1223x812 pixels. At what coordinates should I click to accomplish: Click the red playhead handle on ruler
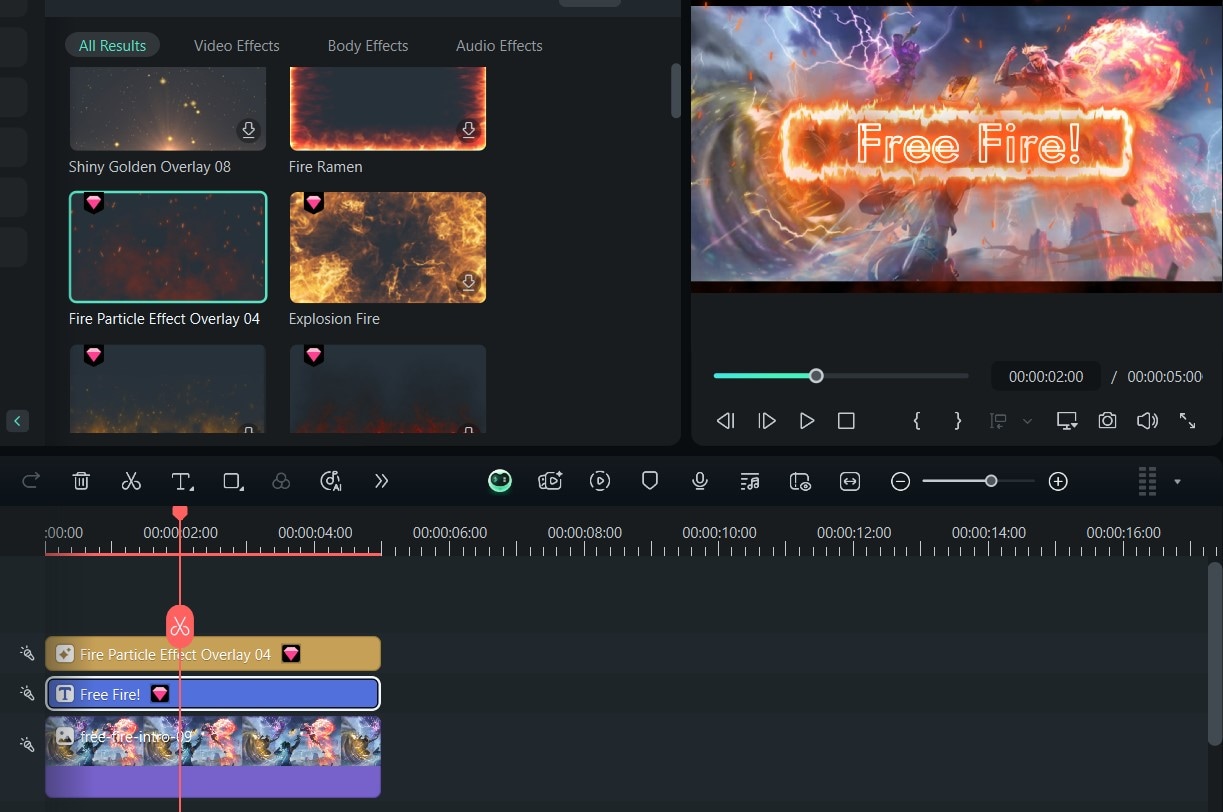pos(180,513)
